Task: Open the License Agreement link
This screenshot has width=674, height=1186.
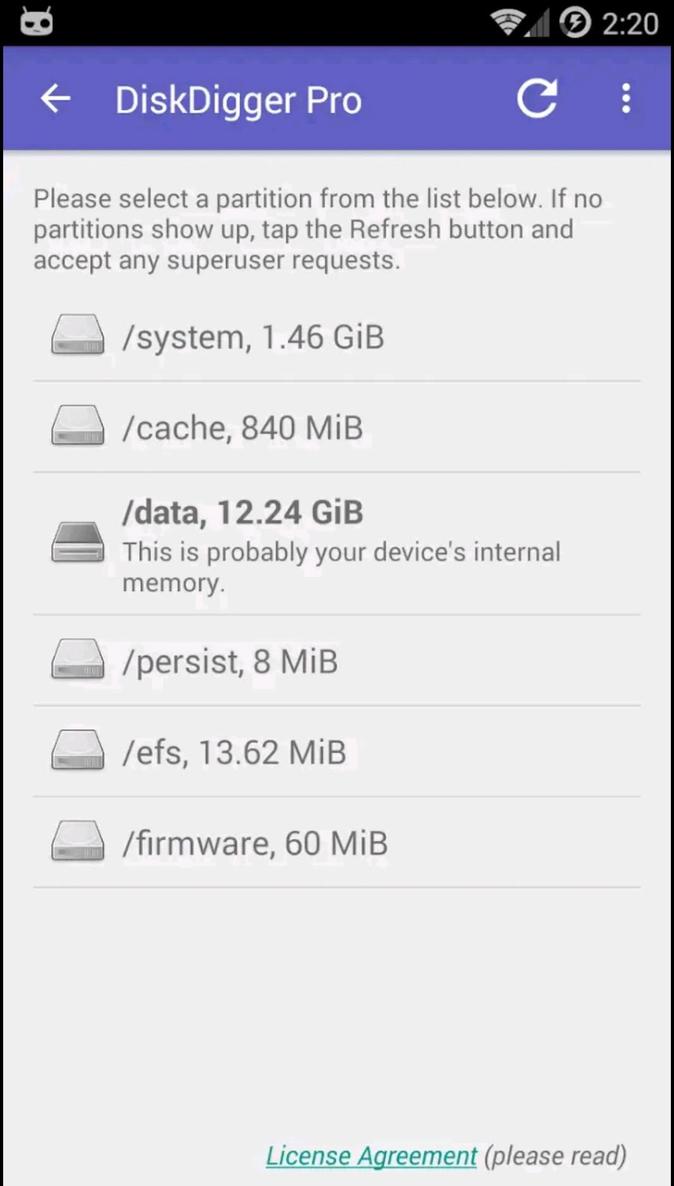Action: pyautogui.click(x=371, y=1155)
